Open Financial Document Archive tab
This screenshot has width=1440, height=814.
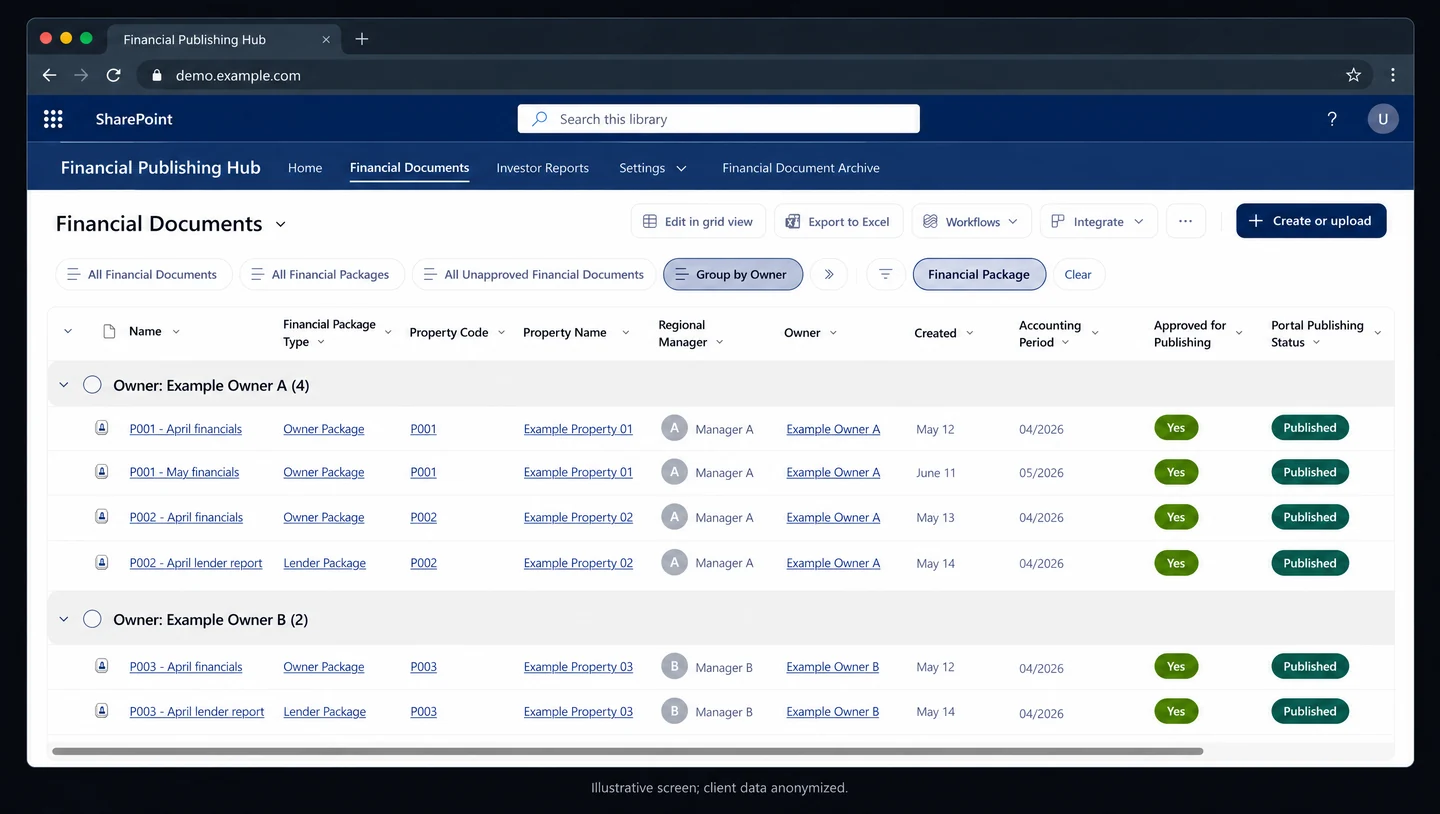tap(801, 168)
